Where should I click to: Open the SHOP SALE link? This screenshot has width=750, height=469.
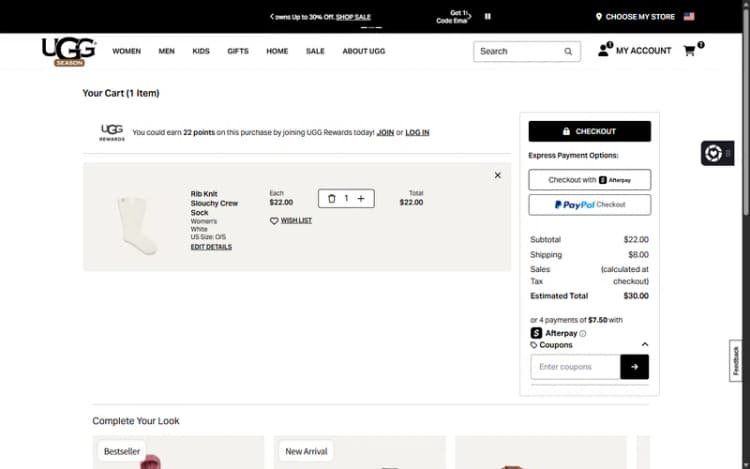pos(353,17)
